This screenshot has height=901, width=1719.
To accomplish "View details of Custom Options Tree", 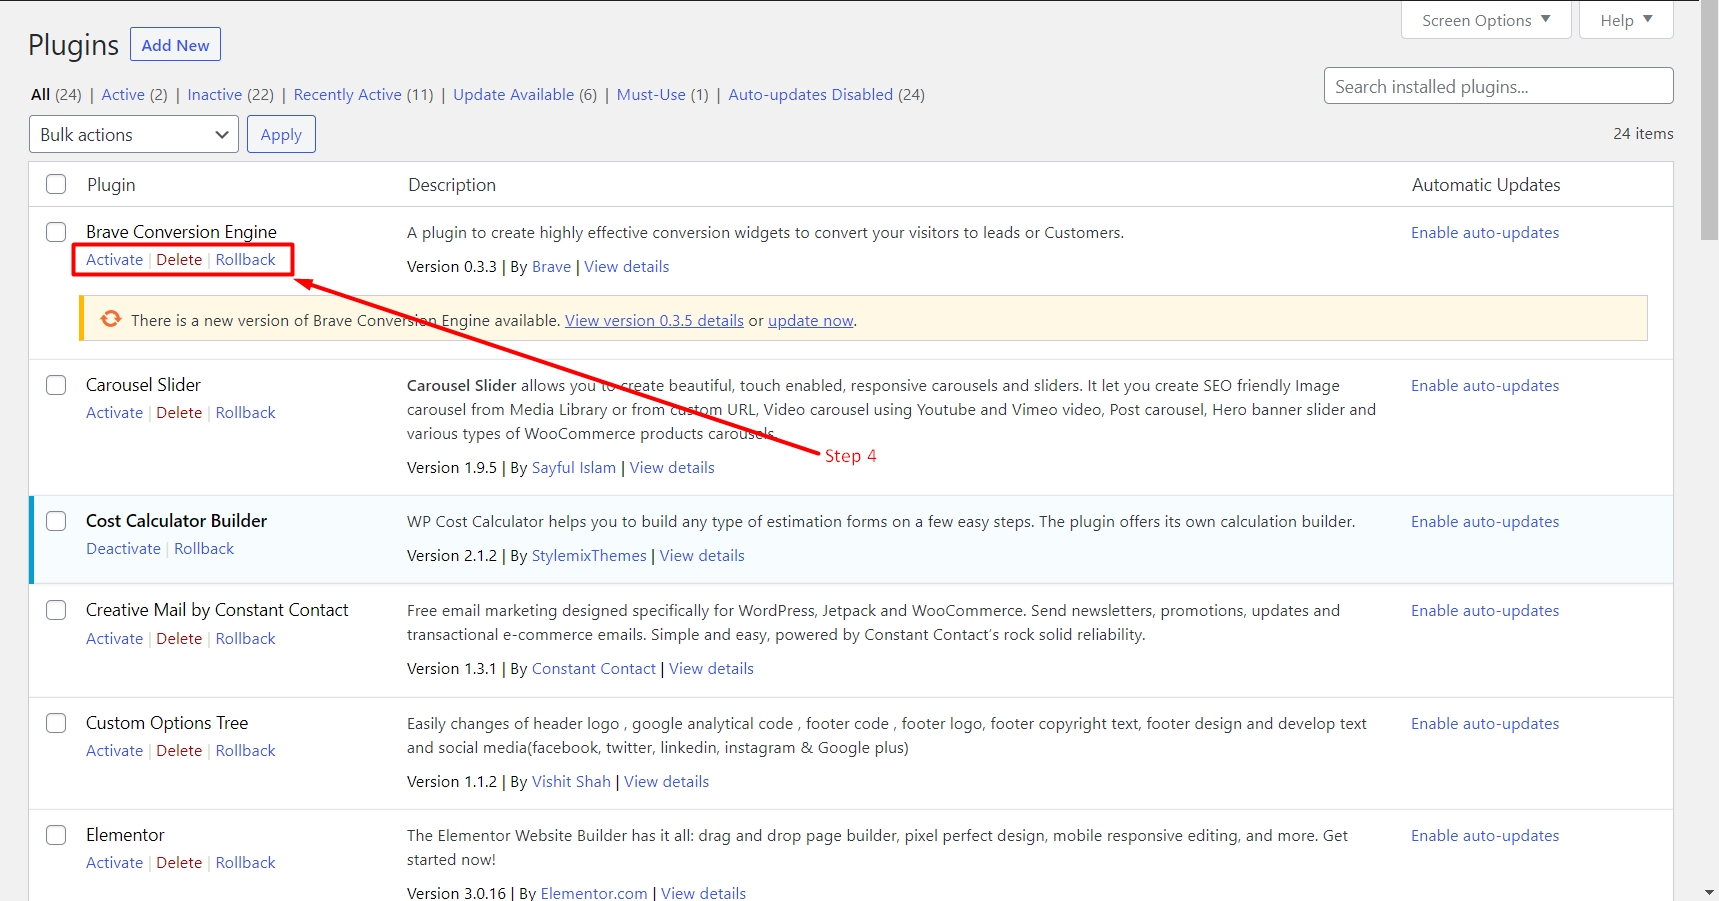I will pos(666,781).
